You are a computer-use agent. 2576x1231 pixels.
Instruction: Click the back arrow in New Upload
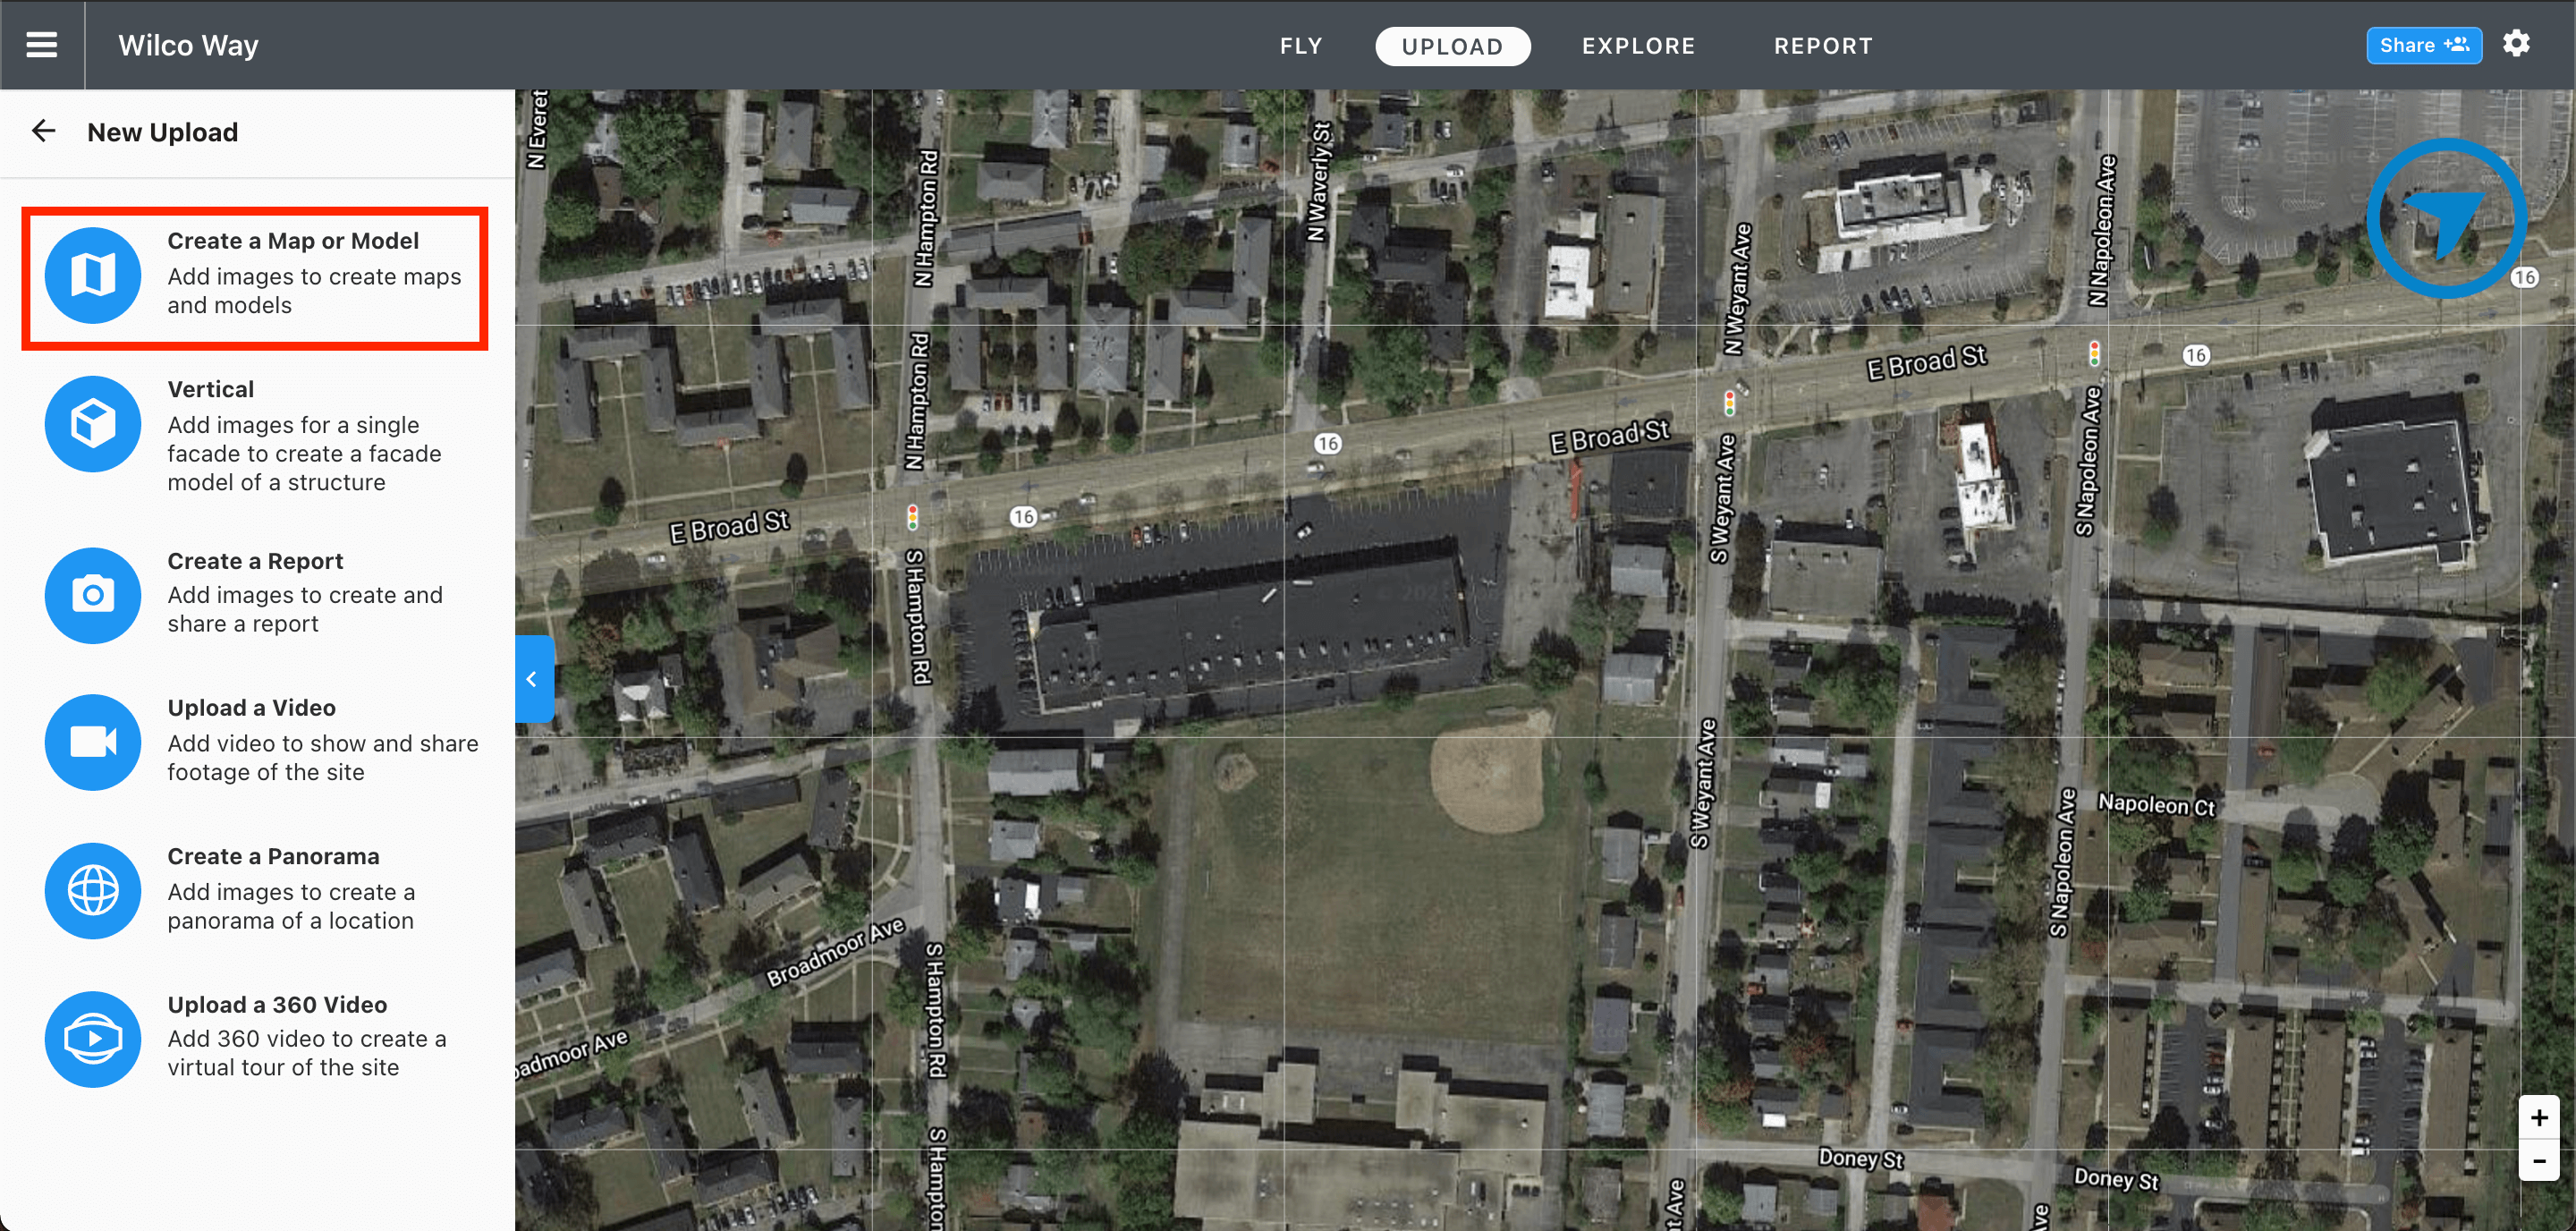coord(45,132)
